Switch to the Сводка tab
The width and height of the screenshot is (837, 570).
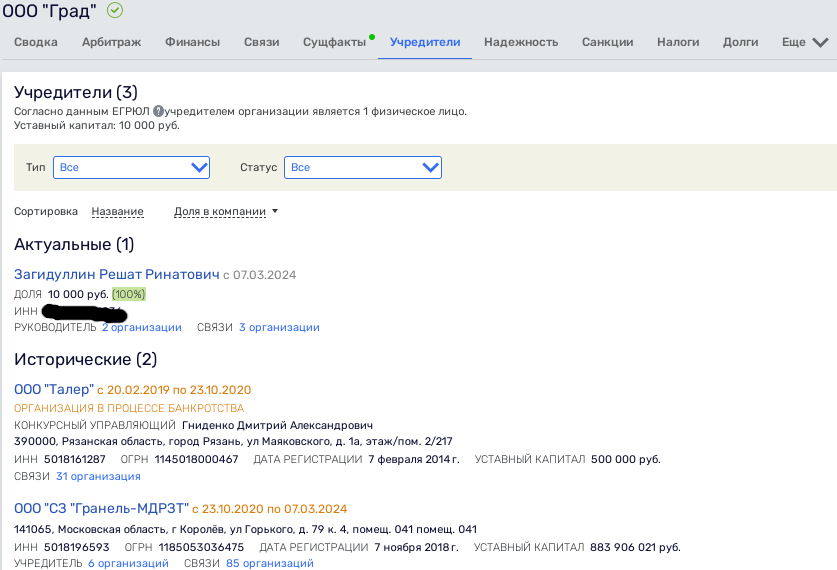point(36,43)
